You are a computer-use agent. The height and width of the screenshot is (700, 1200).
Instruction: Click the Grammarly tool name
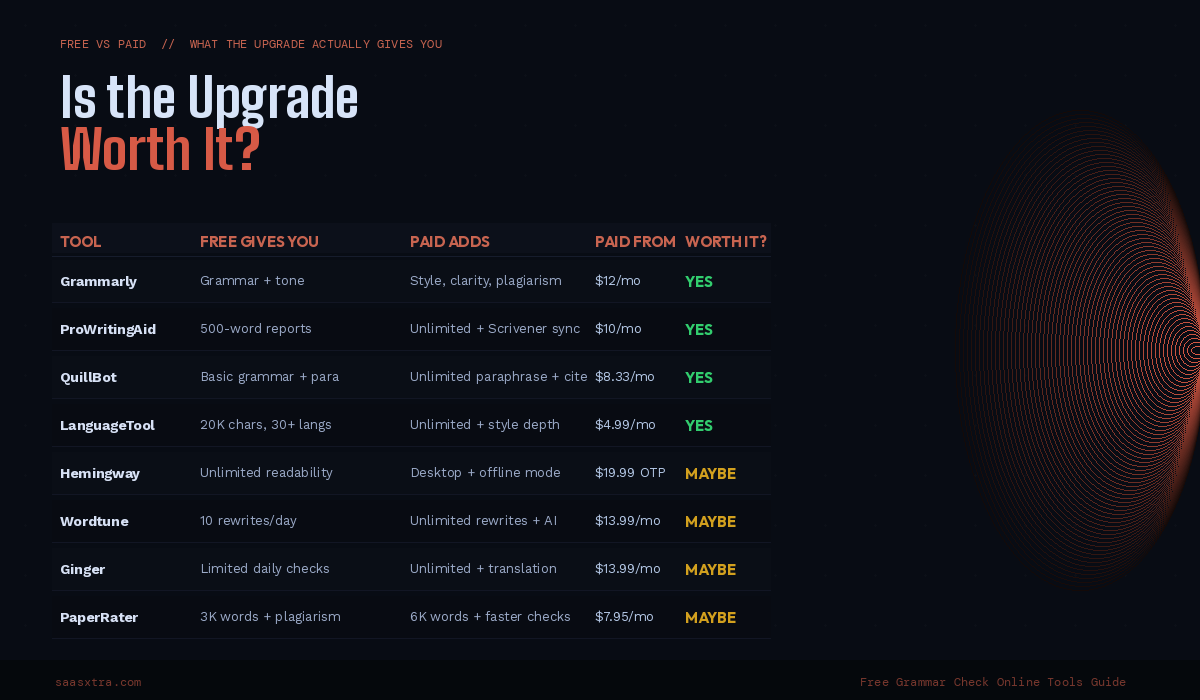tap(98, 281)
